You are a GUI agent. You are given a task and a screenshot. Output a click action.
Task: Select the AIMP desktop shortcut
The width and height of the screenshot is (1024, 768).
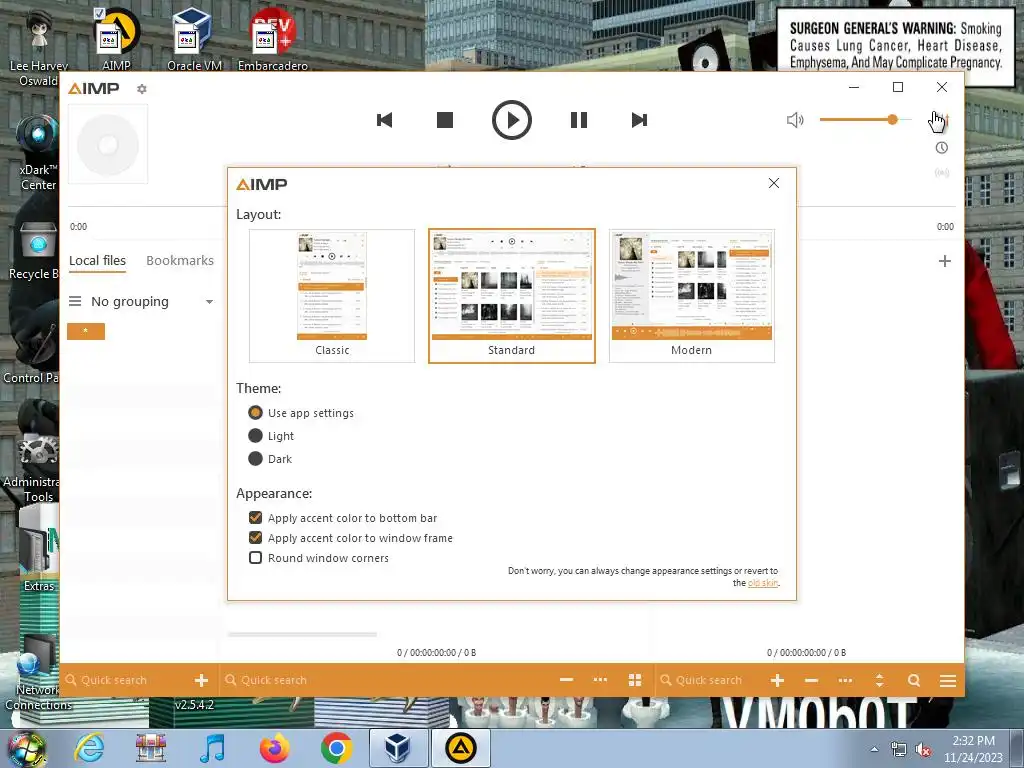click(x=116, y=39)
